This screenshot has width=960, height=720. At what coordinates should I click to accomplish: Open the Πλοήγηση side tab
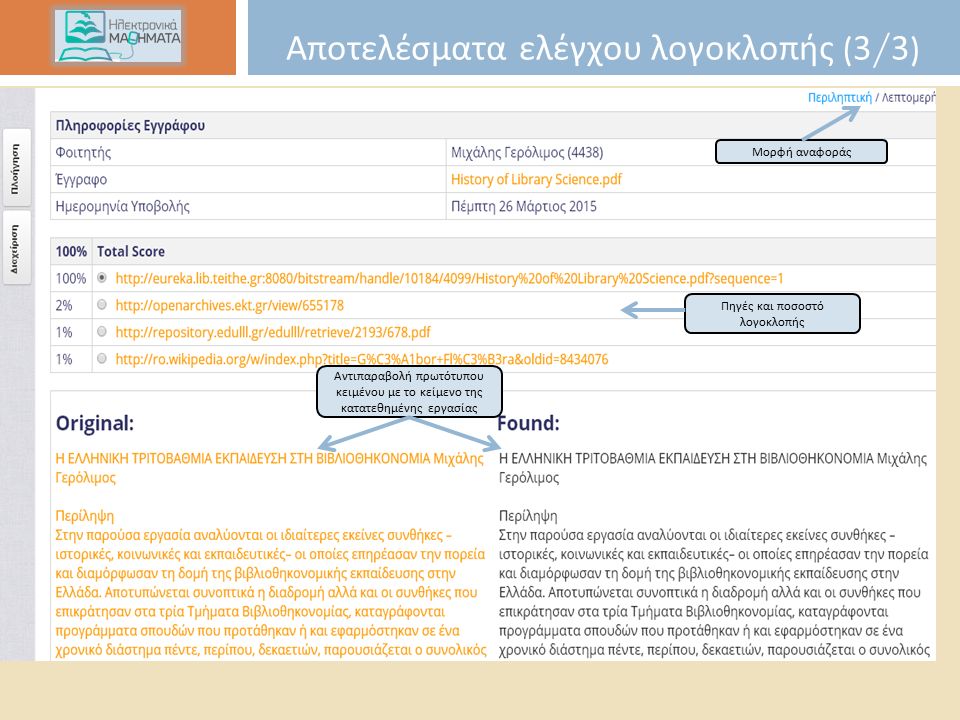tap(16, 170)
